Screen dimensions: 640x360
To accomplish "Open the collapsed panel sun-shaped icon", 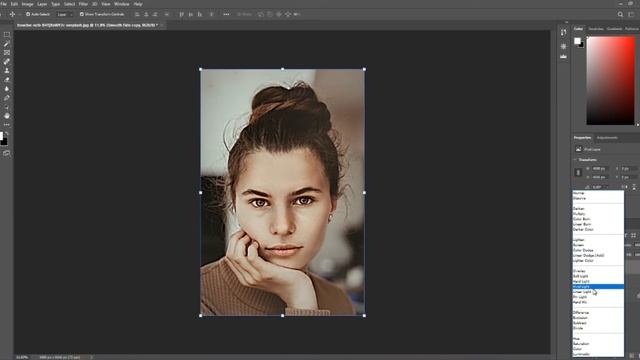I will coord(563,46).
